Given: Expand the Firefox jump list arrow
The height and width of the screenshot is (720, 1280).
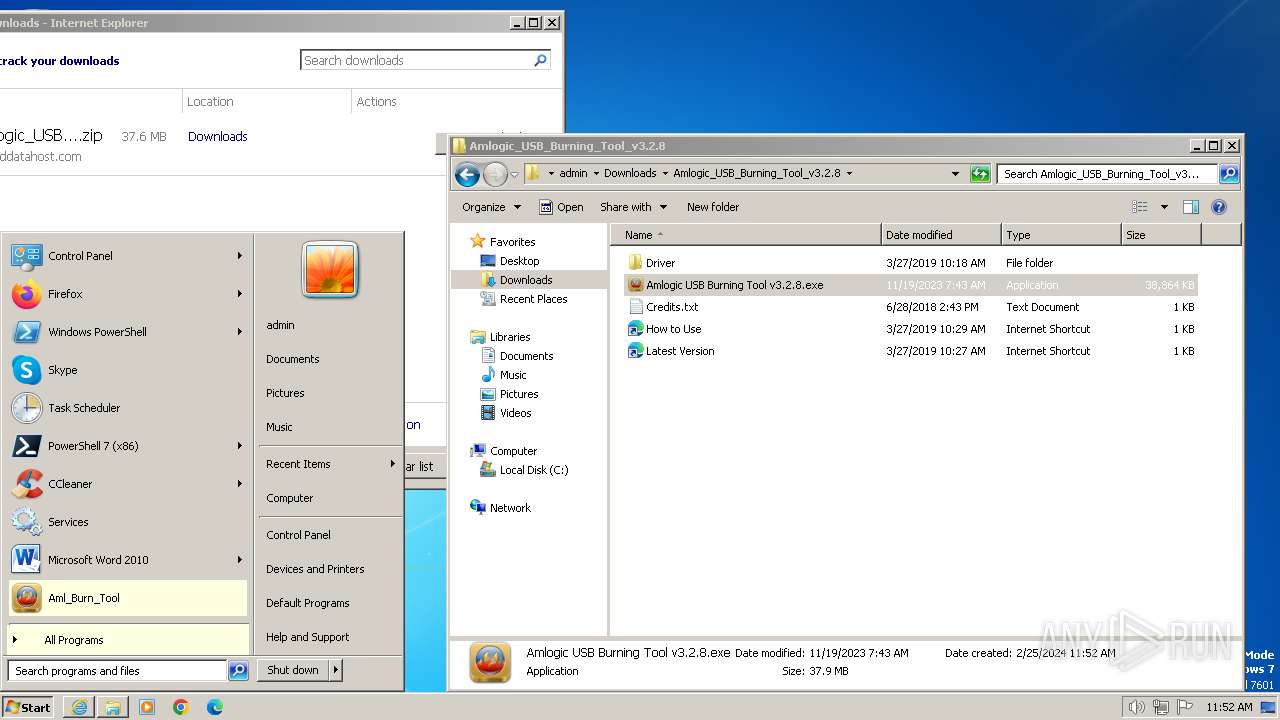Looking at the screenshot, I should (240, 294).
